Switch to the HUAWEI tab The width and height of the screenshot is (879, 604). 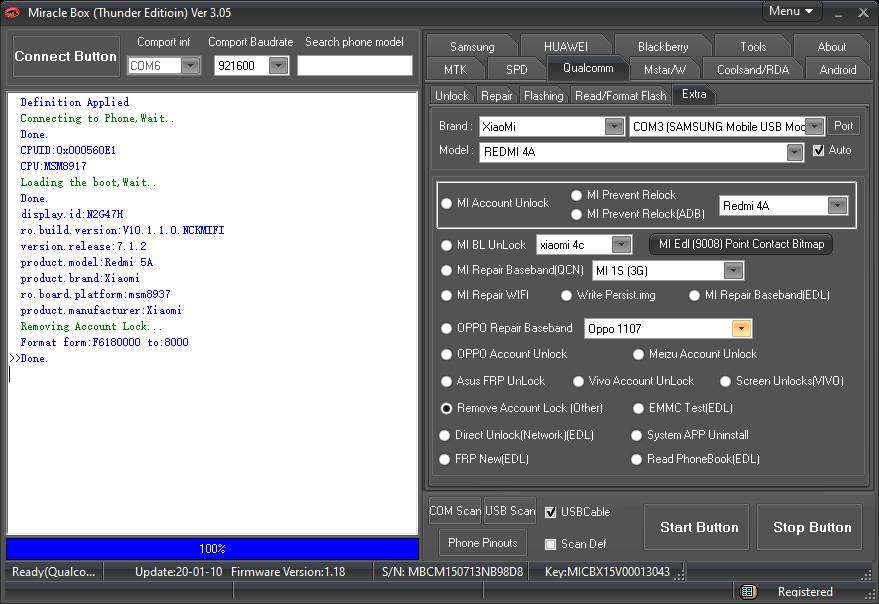pyautogui.click(x=566, y=47)
